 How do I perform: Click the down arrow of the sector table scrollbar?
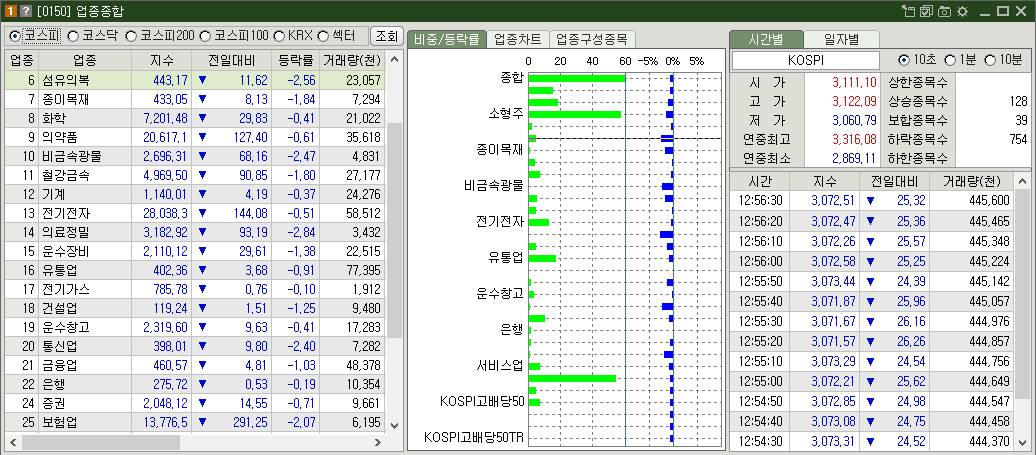point(394,425)
